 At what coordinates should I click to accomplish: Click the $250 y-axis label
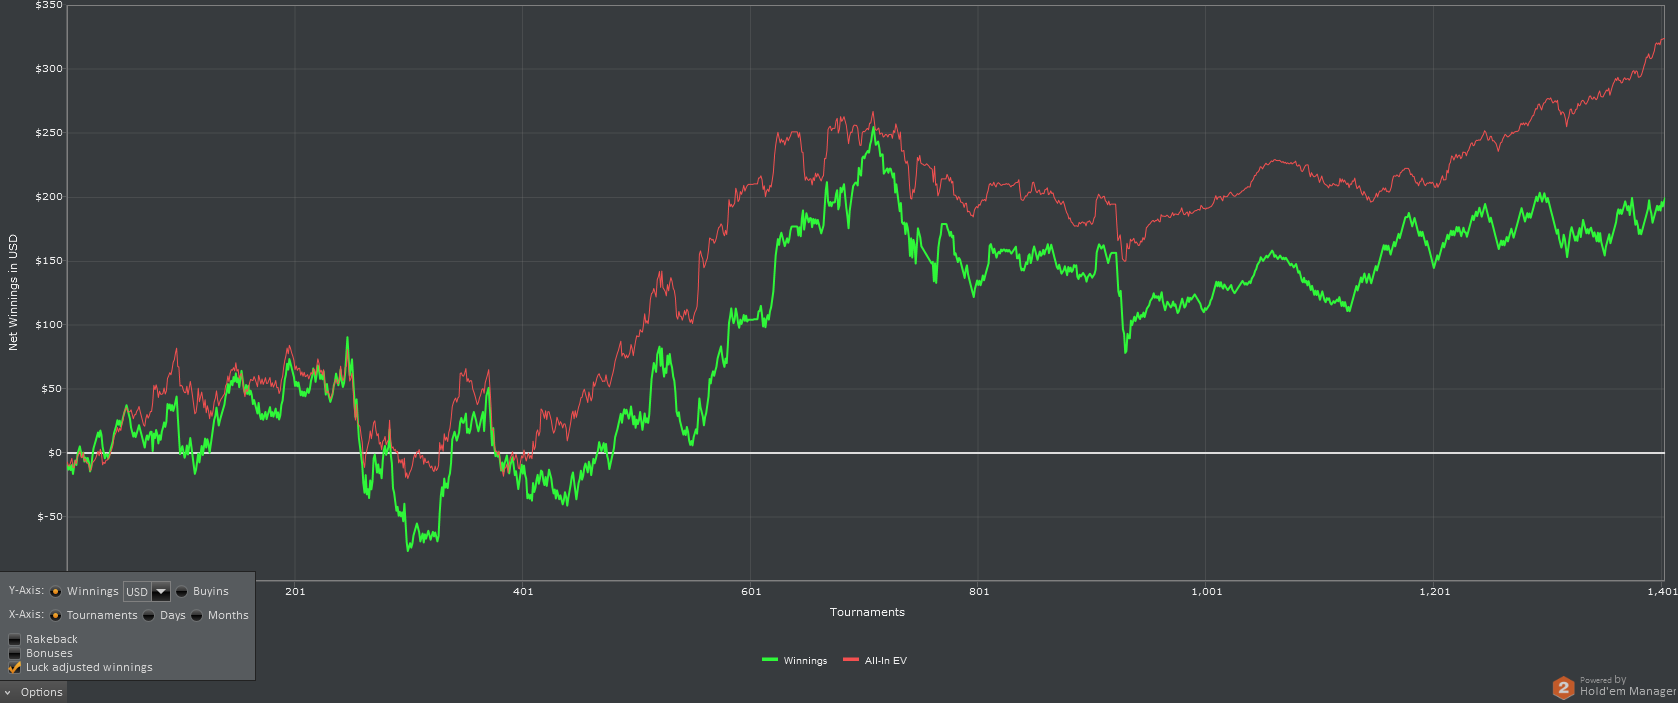point(49,133)
